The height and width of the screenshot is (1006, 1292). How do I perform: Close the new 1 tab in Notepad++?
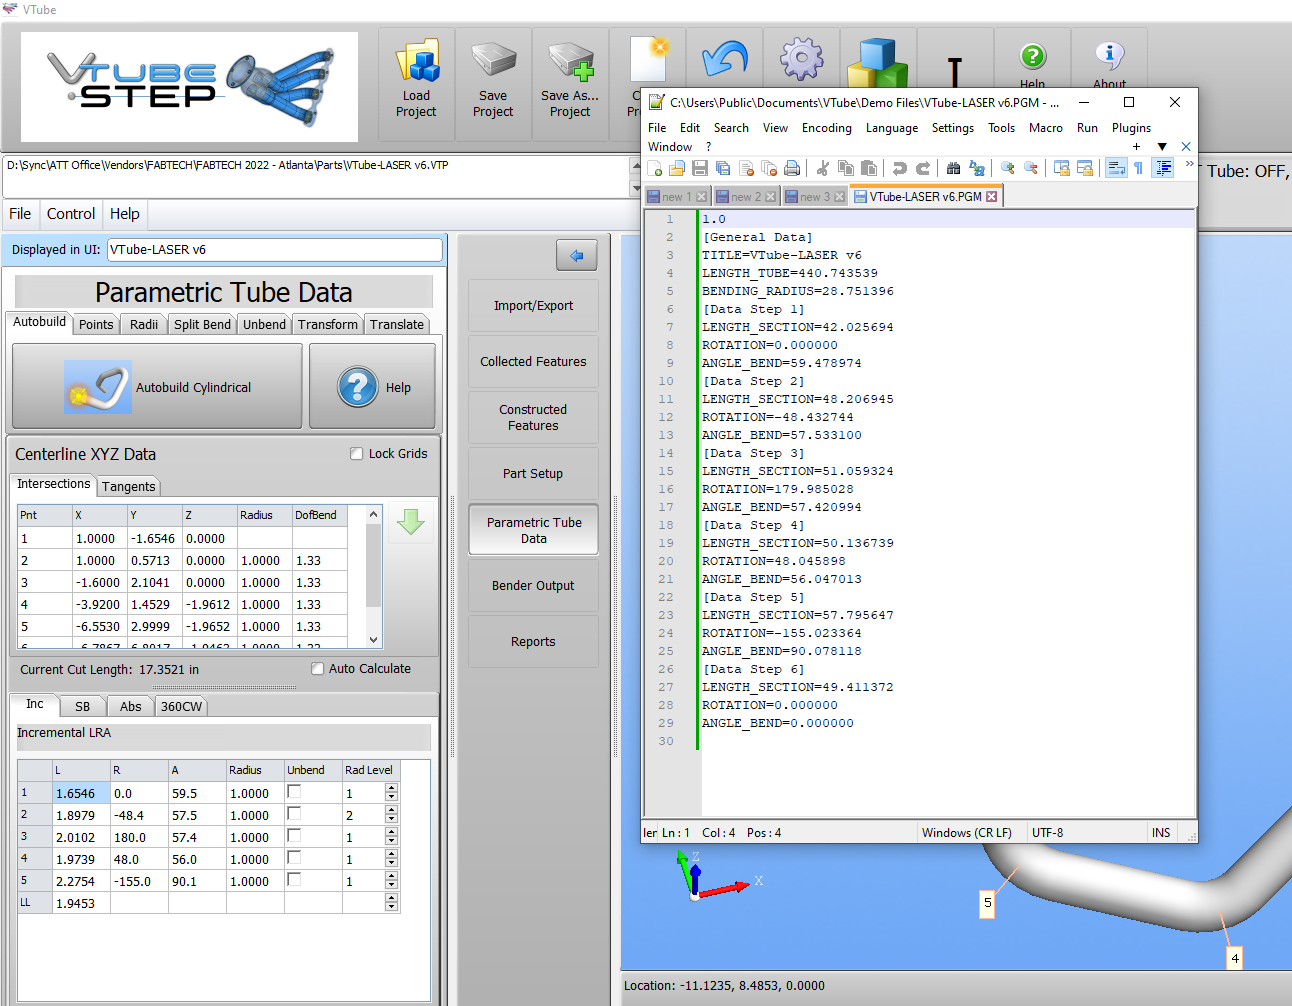702,197
